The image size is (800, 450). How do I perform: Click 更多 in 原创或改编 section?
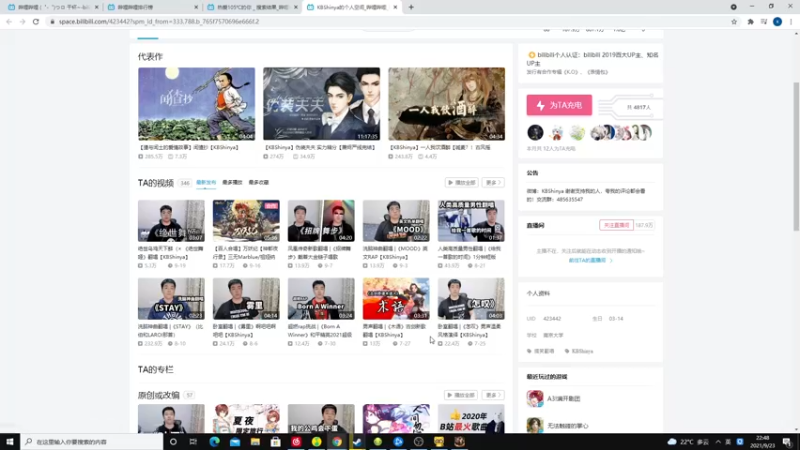click(x=493, y=395)
